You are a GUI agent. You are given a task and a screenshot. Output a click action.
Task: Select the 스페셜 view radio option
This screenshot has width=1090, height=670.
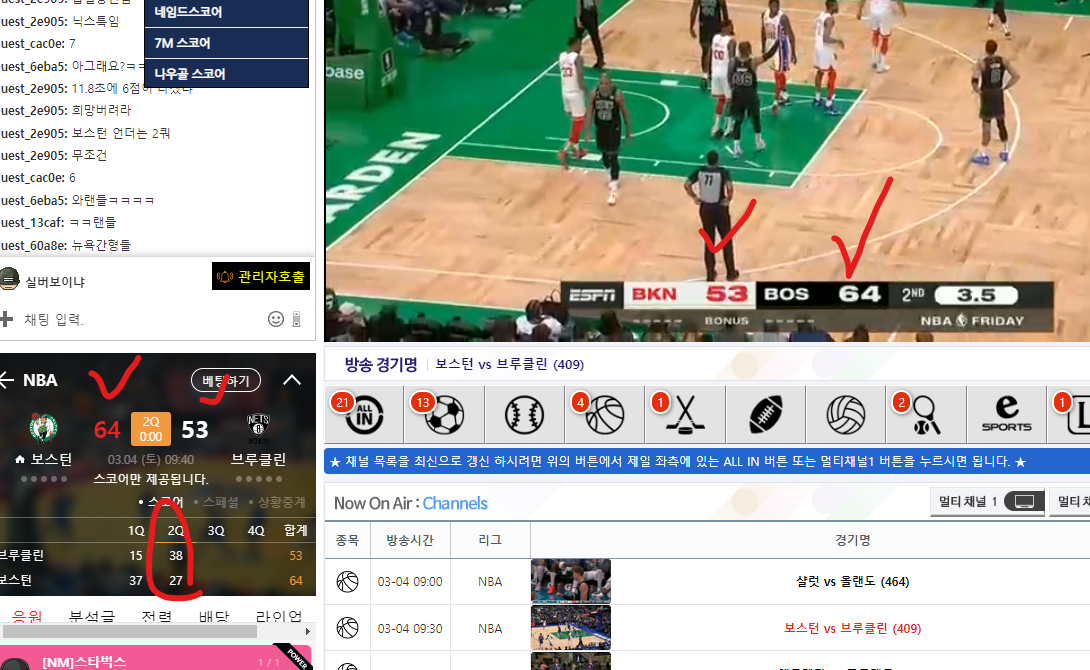pyautogui.click(x=216, y=502)
